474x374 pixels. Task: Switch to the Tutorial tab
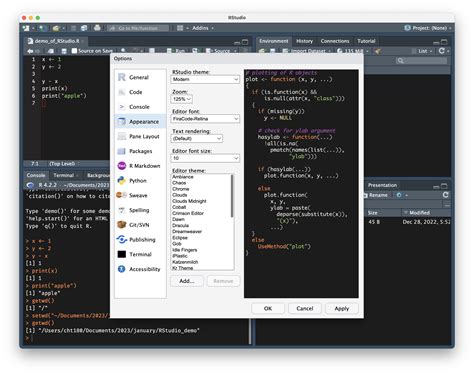366,41
